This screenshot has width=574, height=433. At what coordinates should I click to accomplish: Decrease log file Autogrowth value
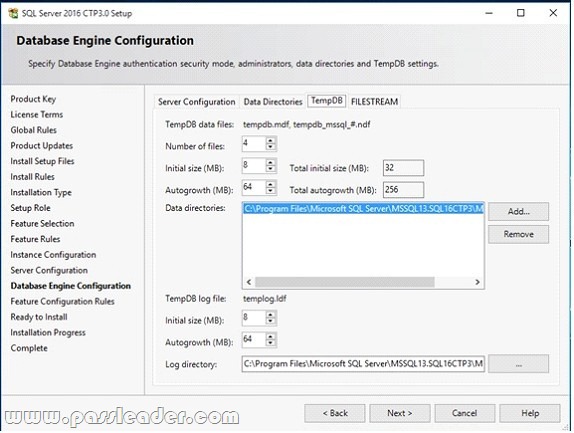coord(271,343)
